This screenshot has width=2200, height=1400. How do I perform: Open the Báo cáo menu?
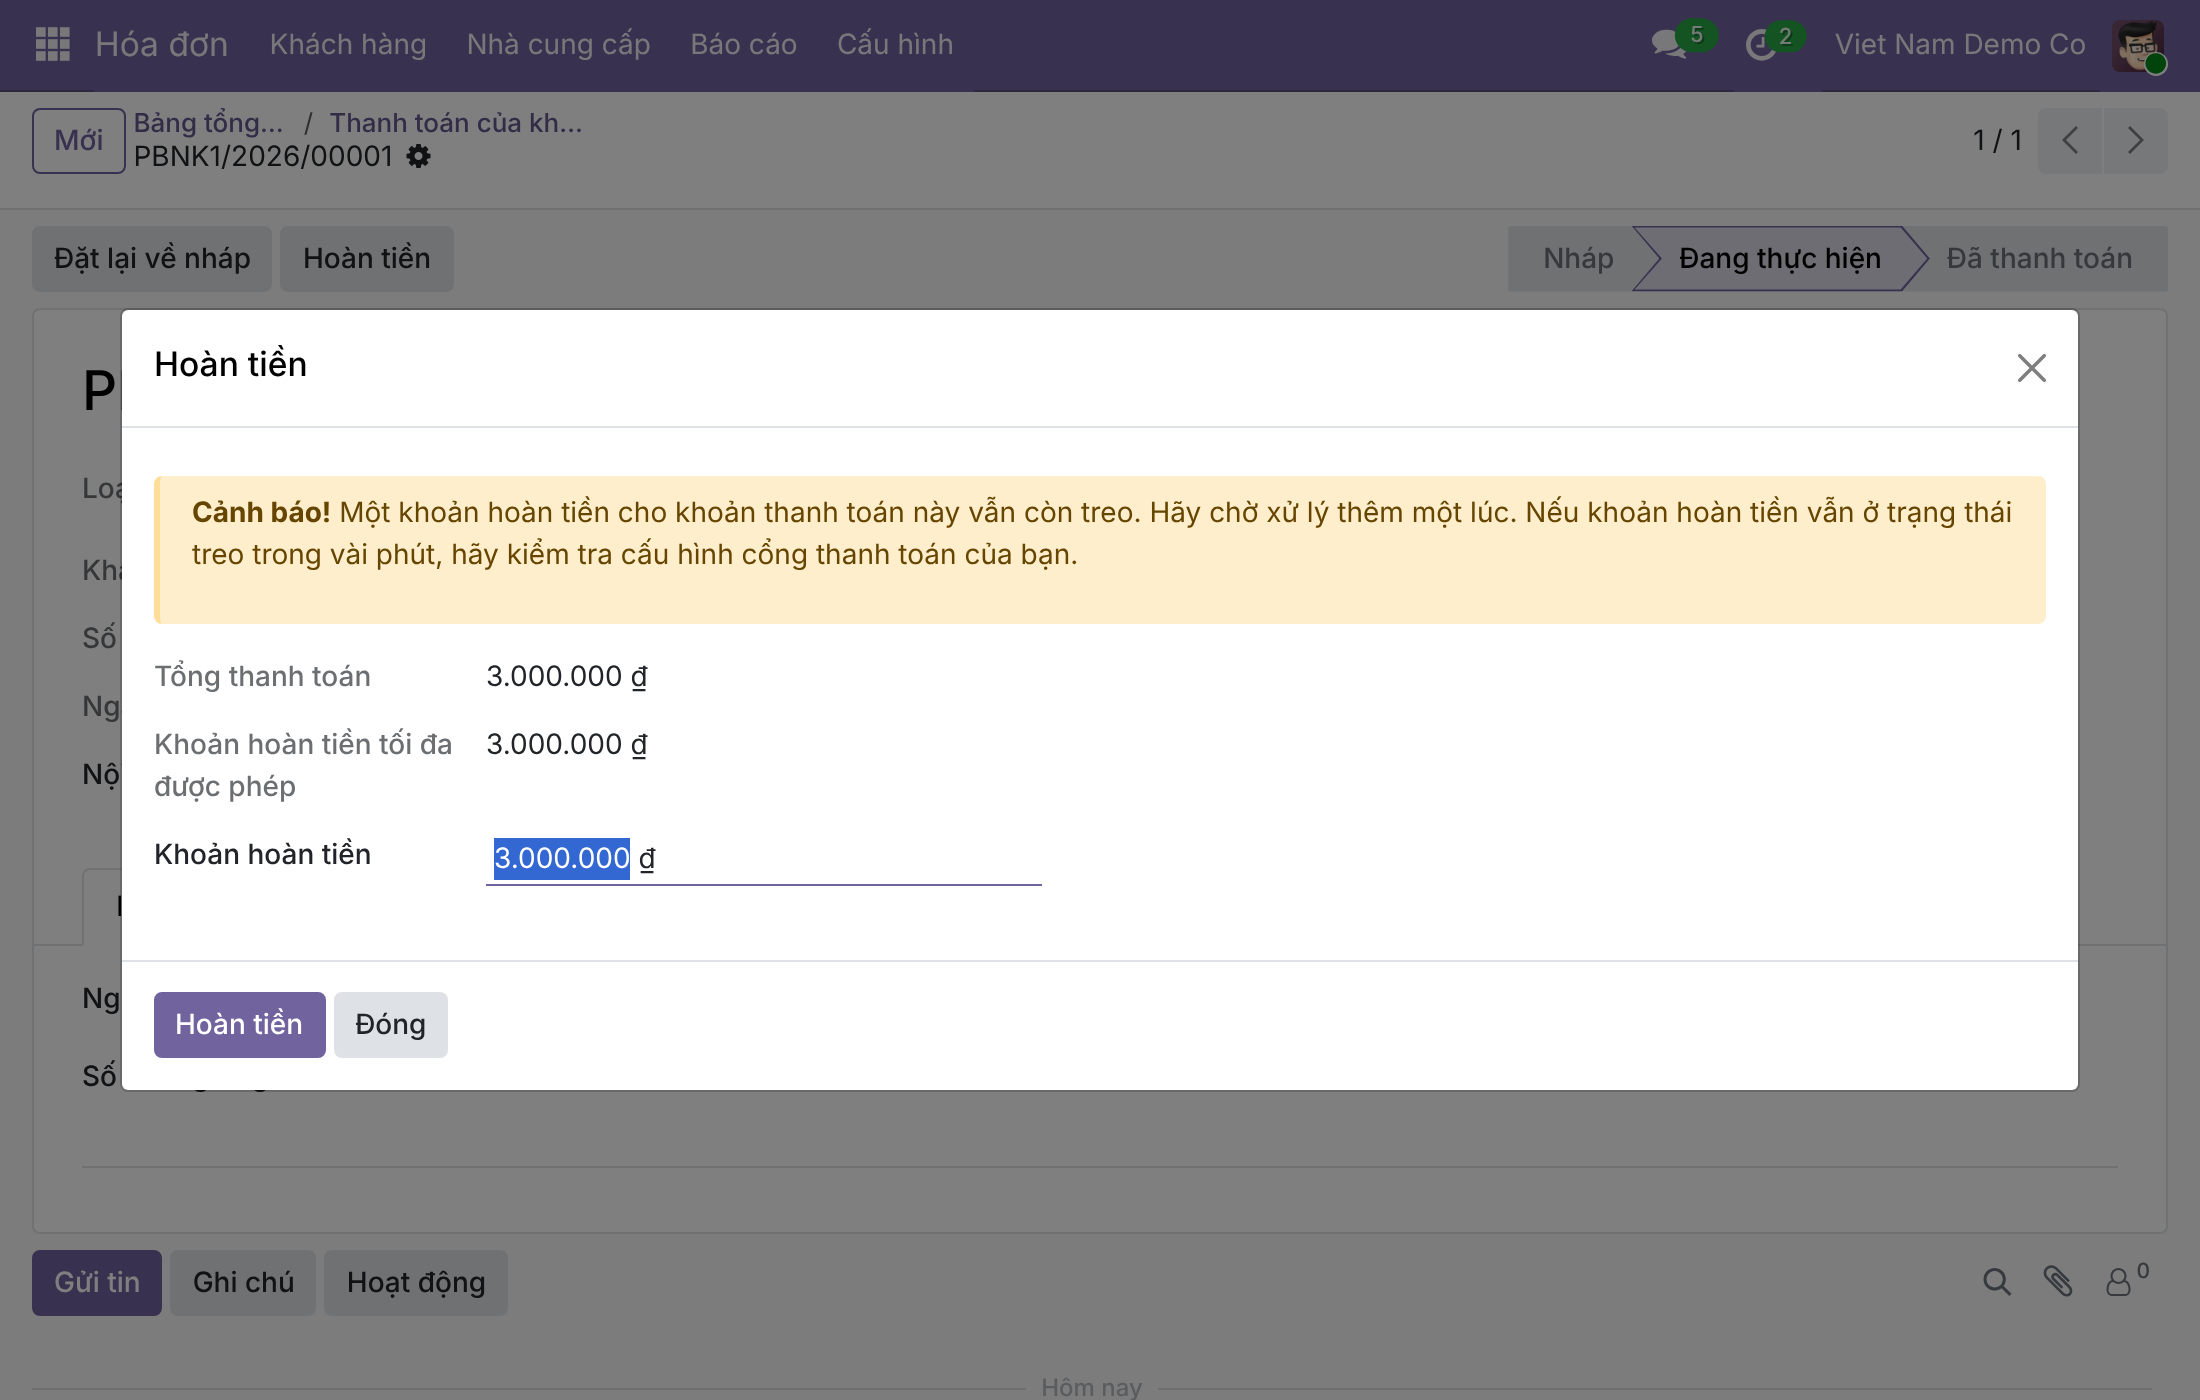[x=743, y=44]
